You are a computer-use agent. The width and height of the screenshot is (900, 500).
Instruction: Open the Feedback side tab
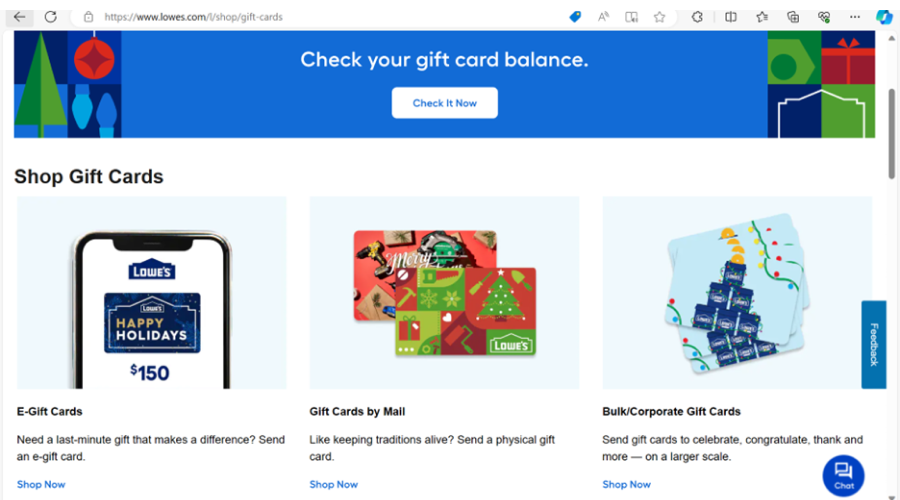click(873, 344)
